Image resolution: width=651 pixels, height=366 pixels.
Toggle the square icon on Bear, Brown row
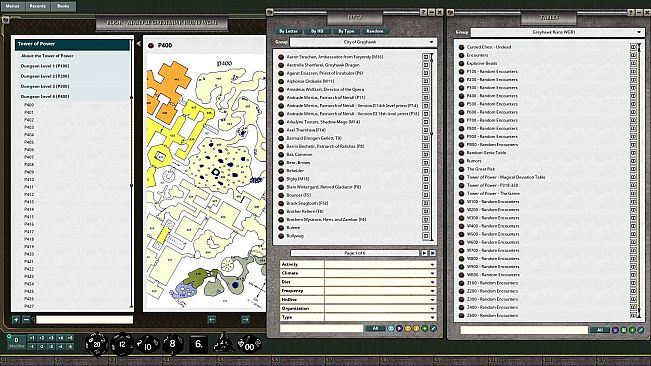[x=426, y=163]
